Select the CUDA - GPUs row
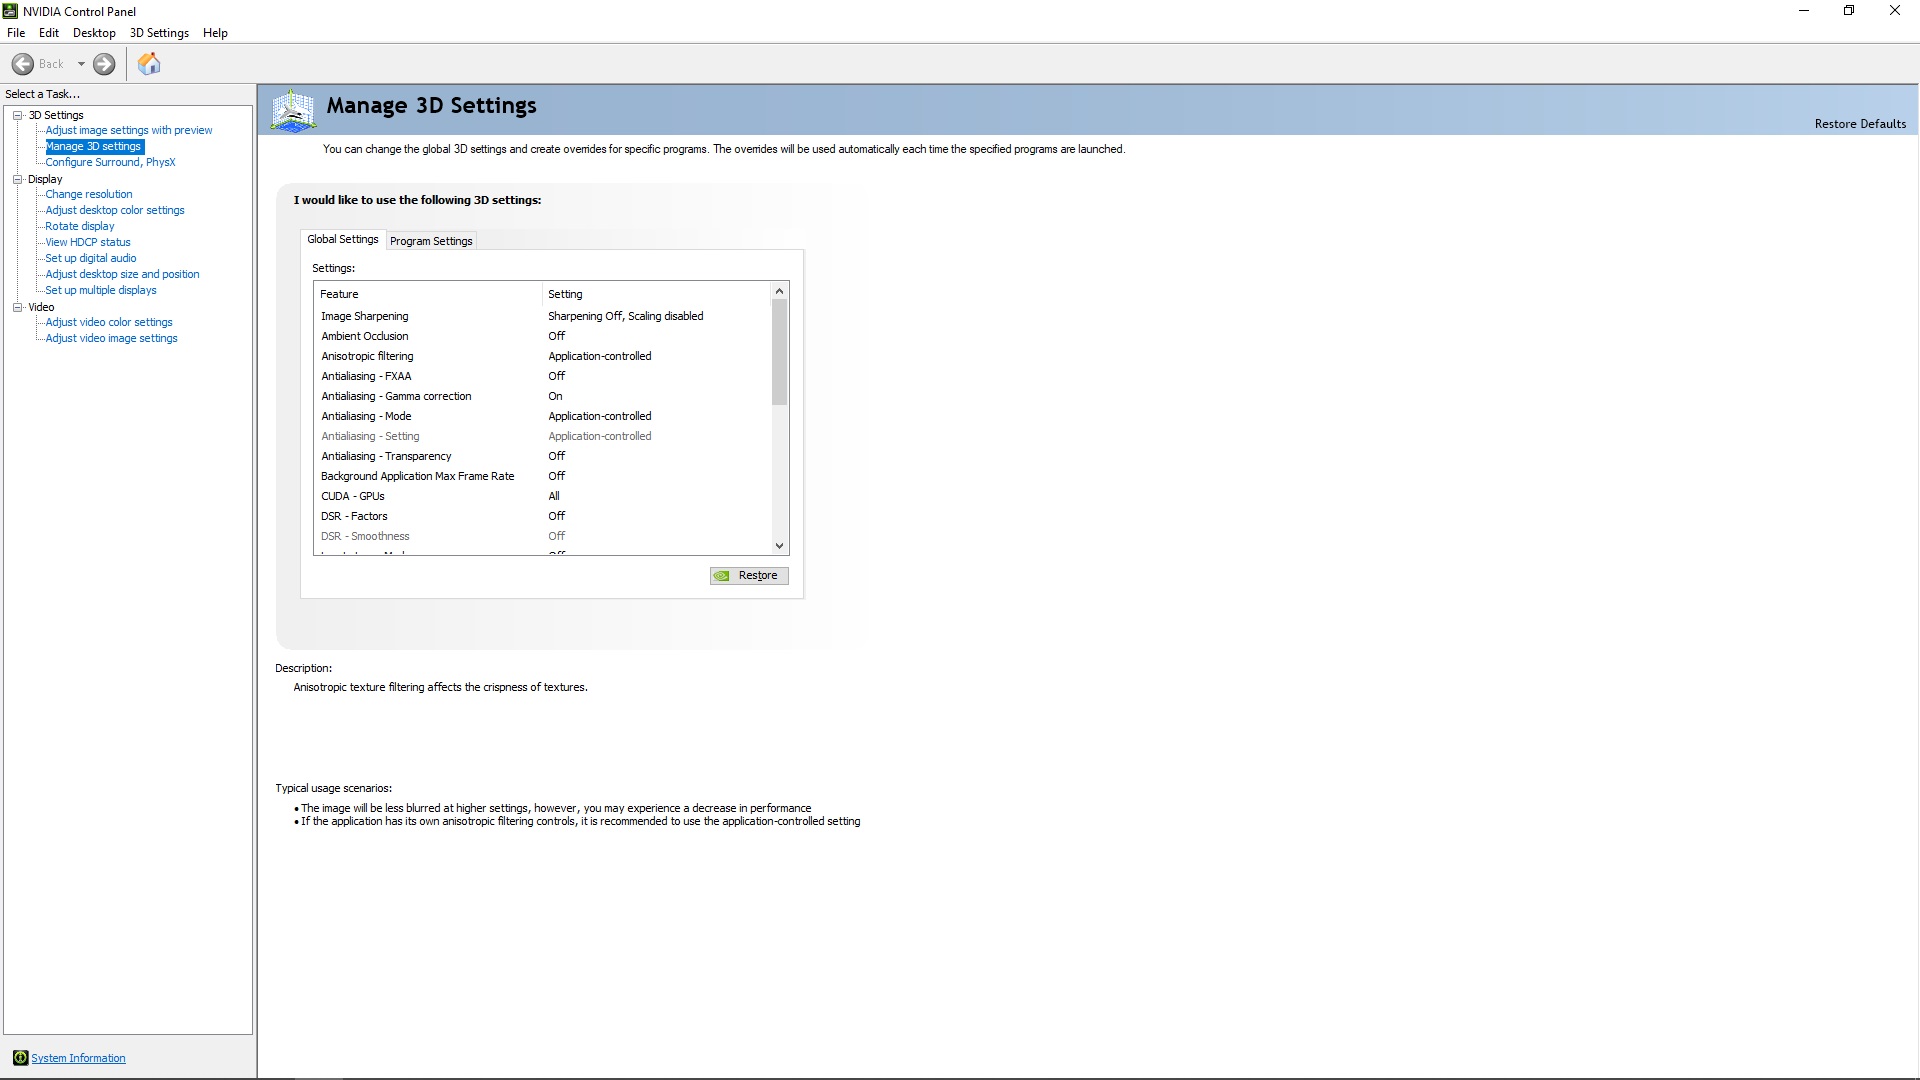Image resolution: width=1920 pixels, height=1080 pixels. [x=543, y=496]
